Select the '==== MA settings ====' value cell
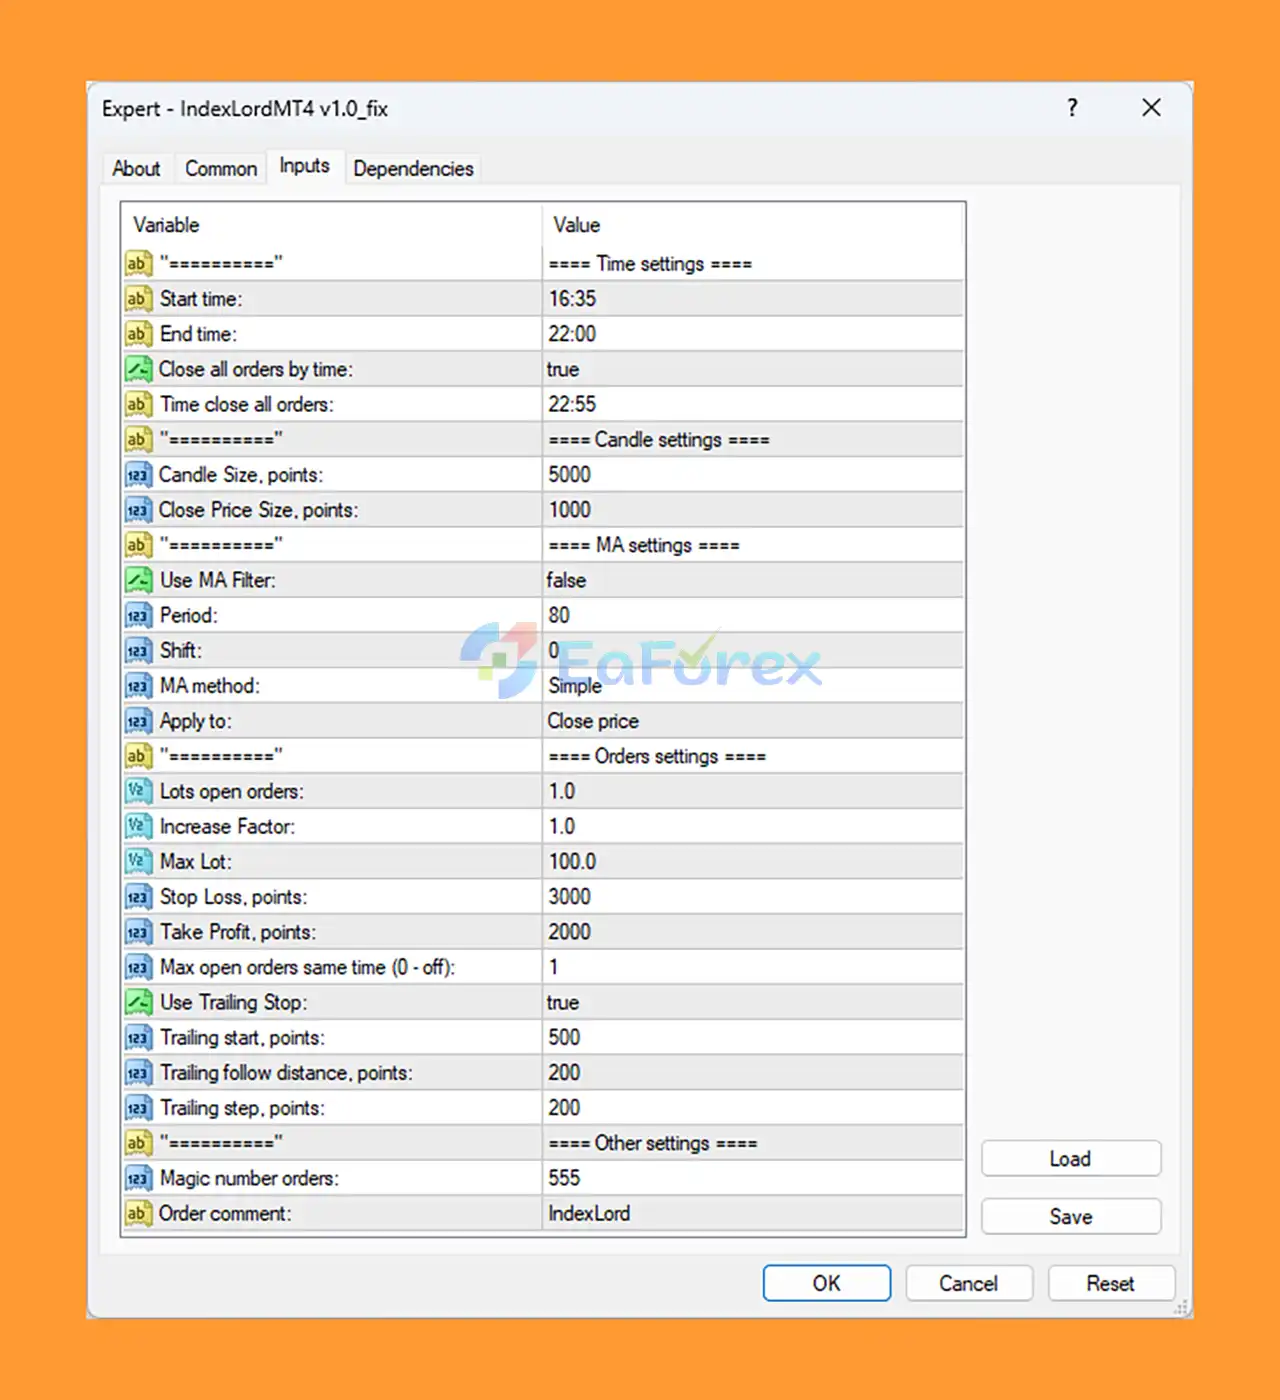This screenshot has width=1280, height=1400. (x=753, y=545)
